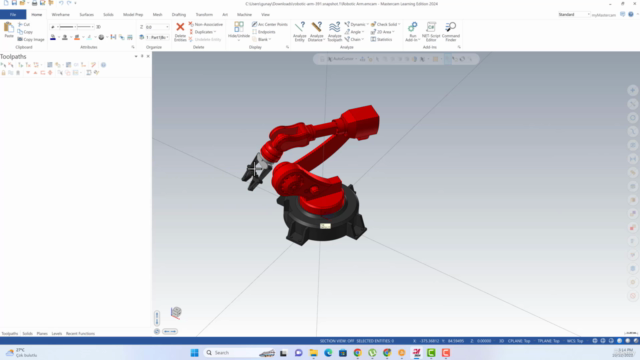640x360 pixels.
Task: Click the Undo arrow in quick access toolbar
Action: point(61,3)
